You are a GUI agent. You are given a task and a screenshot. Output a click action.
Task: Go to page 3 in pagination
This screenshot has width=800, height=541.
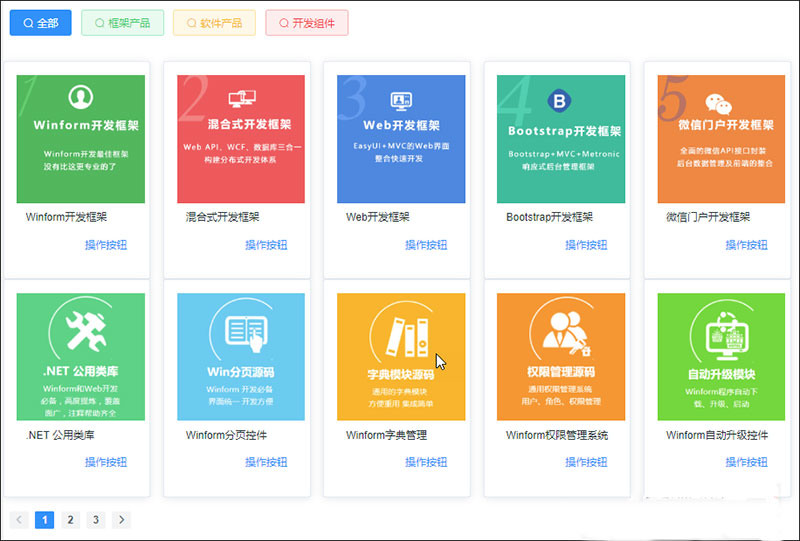96,520
